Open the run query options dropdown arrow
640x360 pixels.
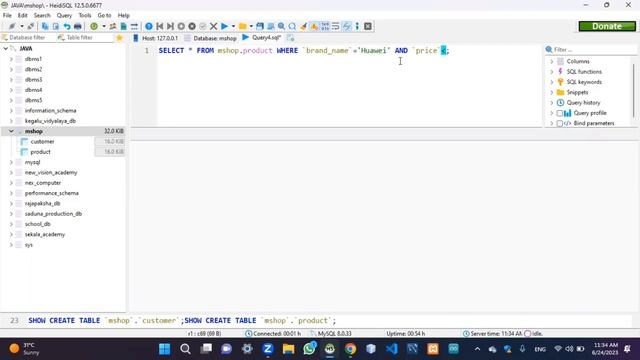233,27
